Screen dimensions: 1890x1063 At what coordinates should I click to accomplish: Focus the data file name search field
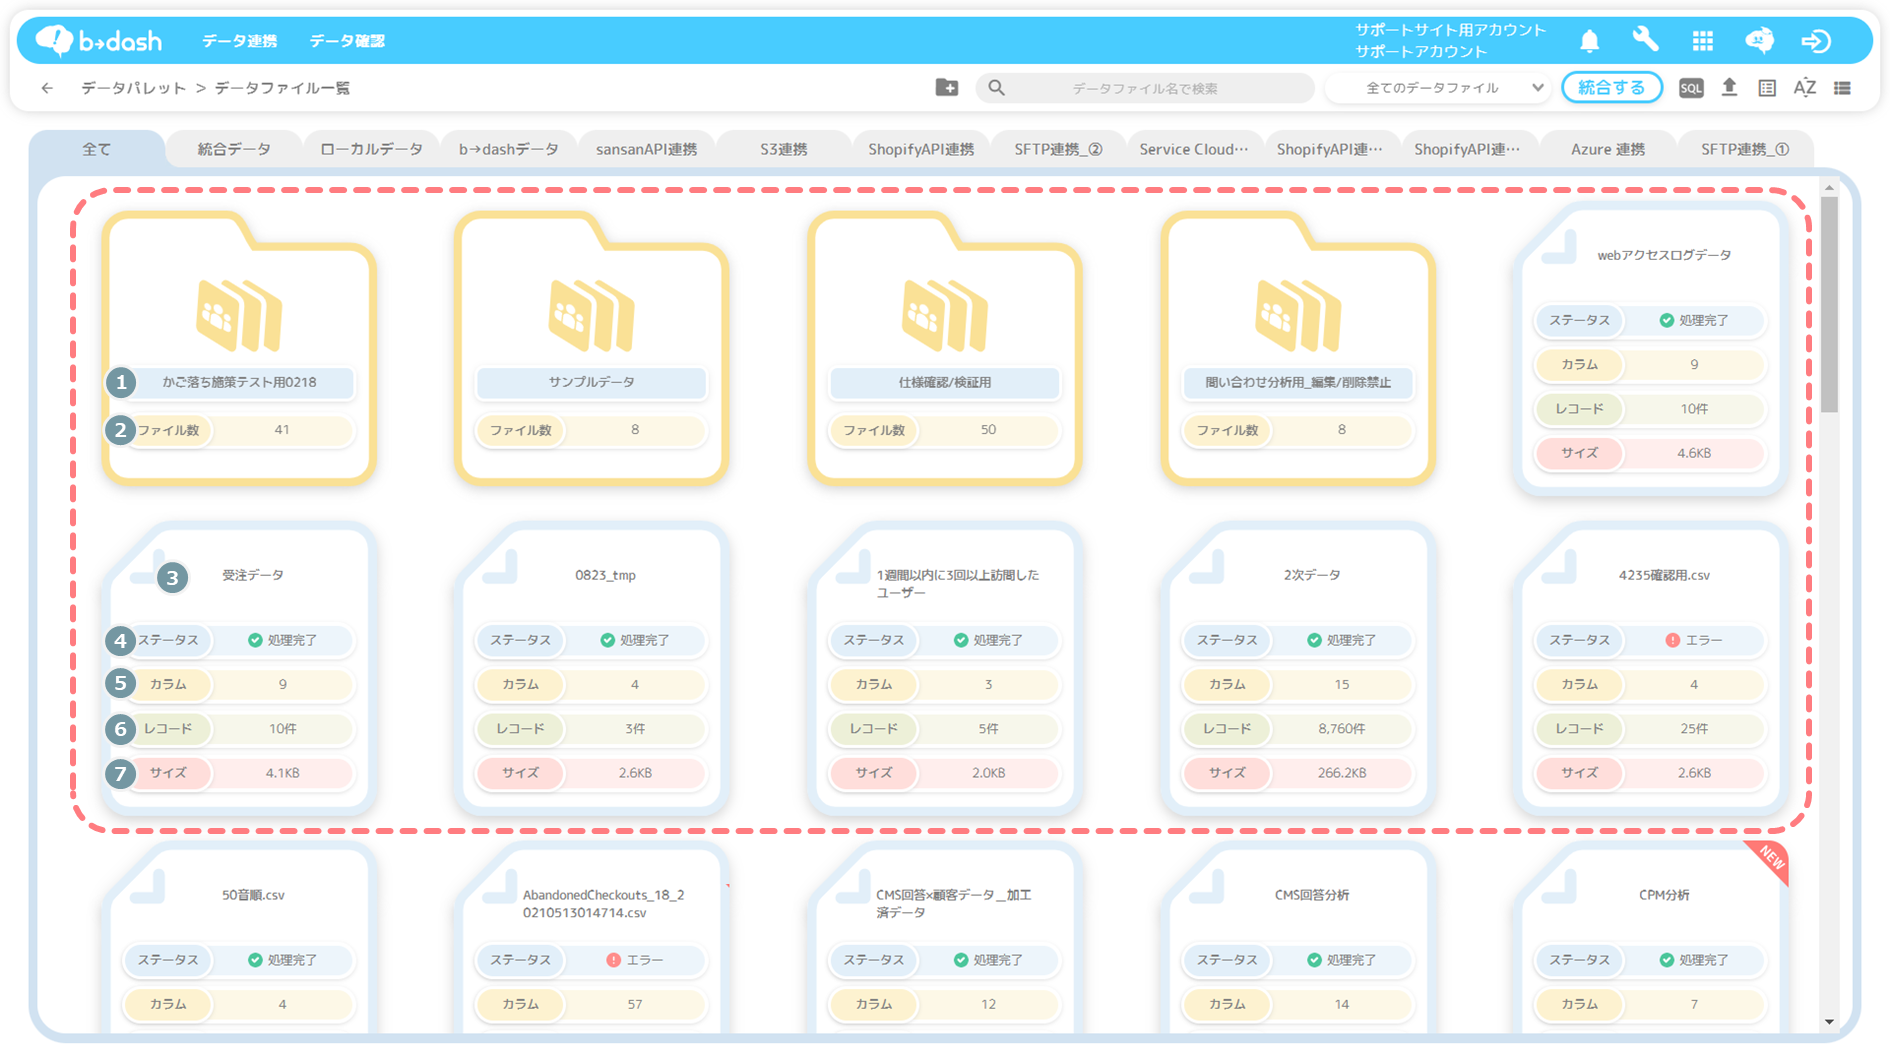pyautogui.click(x=1144, y=88)
